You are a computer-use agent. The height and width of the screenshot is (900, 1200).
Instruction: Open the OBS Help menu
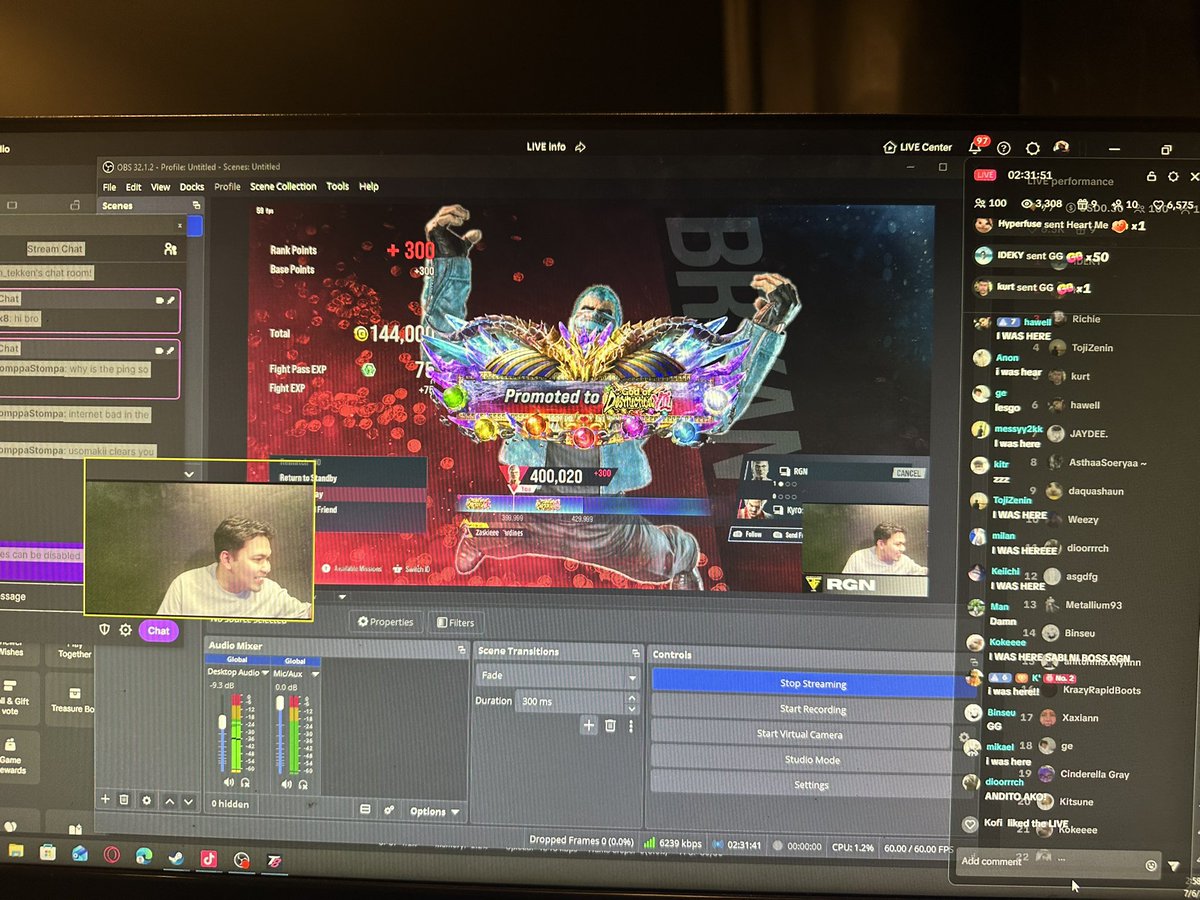coord(369,187)
